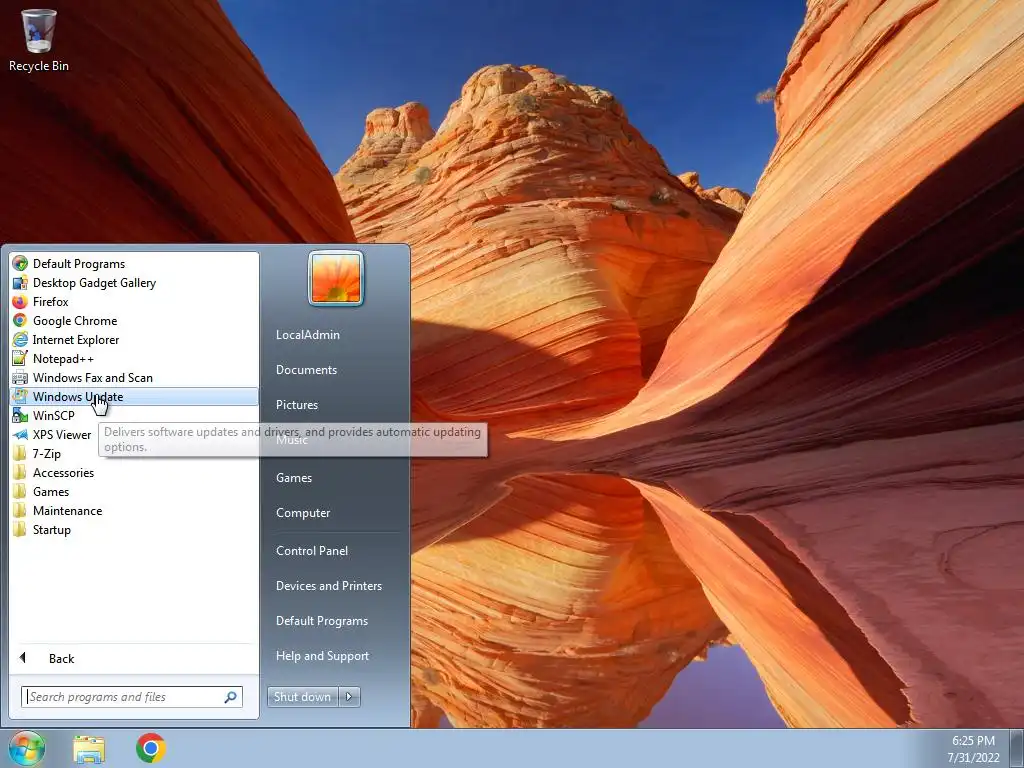Click the Maintenance folder icon

point(20,511)
